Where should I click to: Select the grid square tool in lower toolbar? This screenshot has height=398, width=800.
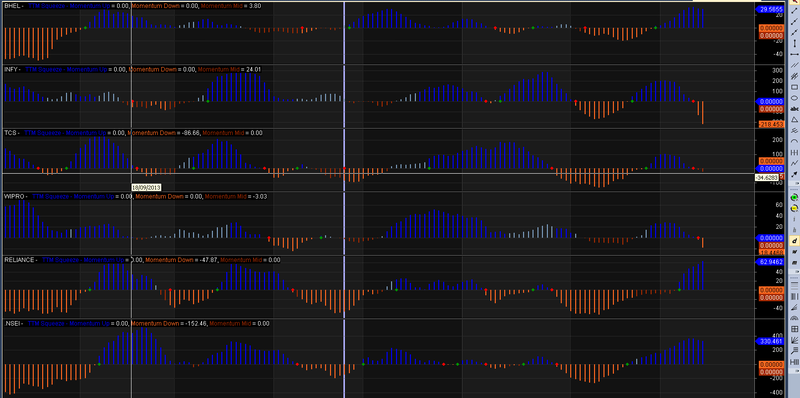click(794, 329)
